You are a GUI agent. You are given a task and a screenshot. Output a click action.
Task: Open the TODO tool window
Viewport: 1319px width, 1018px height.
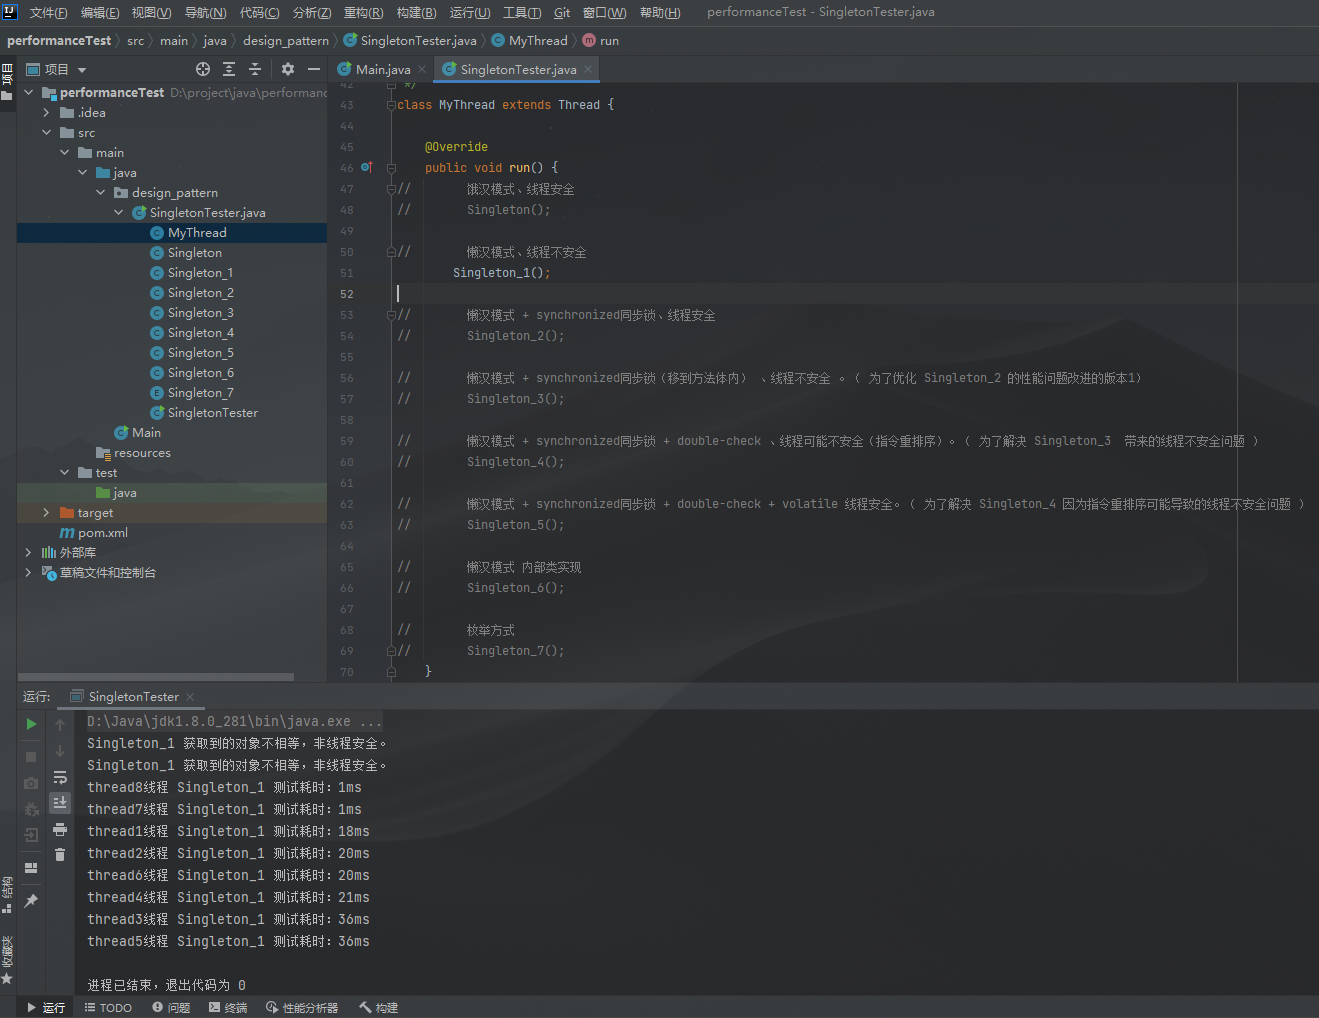point(108,1008)
